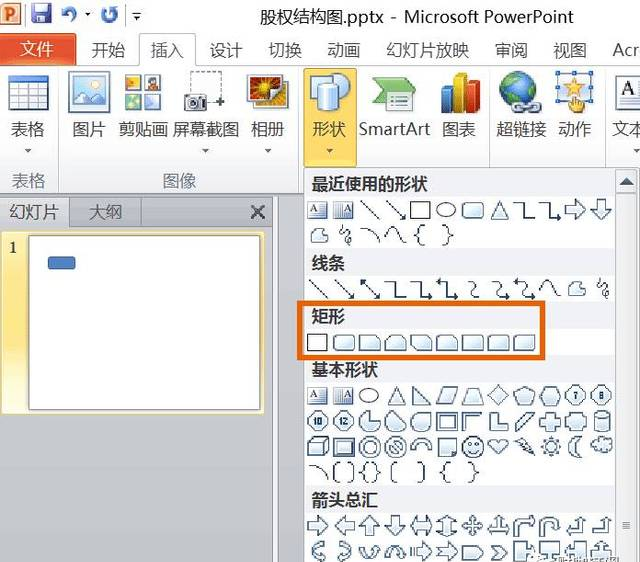The width and height of the screenshot is (640, 562).
Task: Choose the no symbol basic shape
Action: point(396,446)
